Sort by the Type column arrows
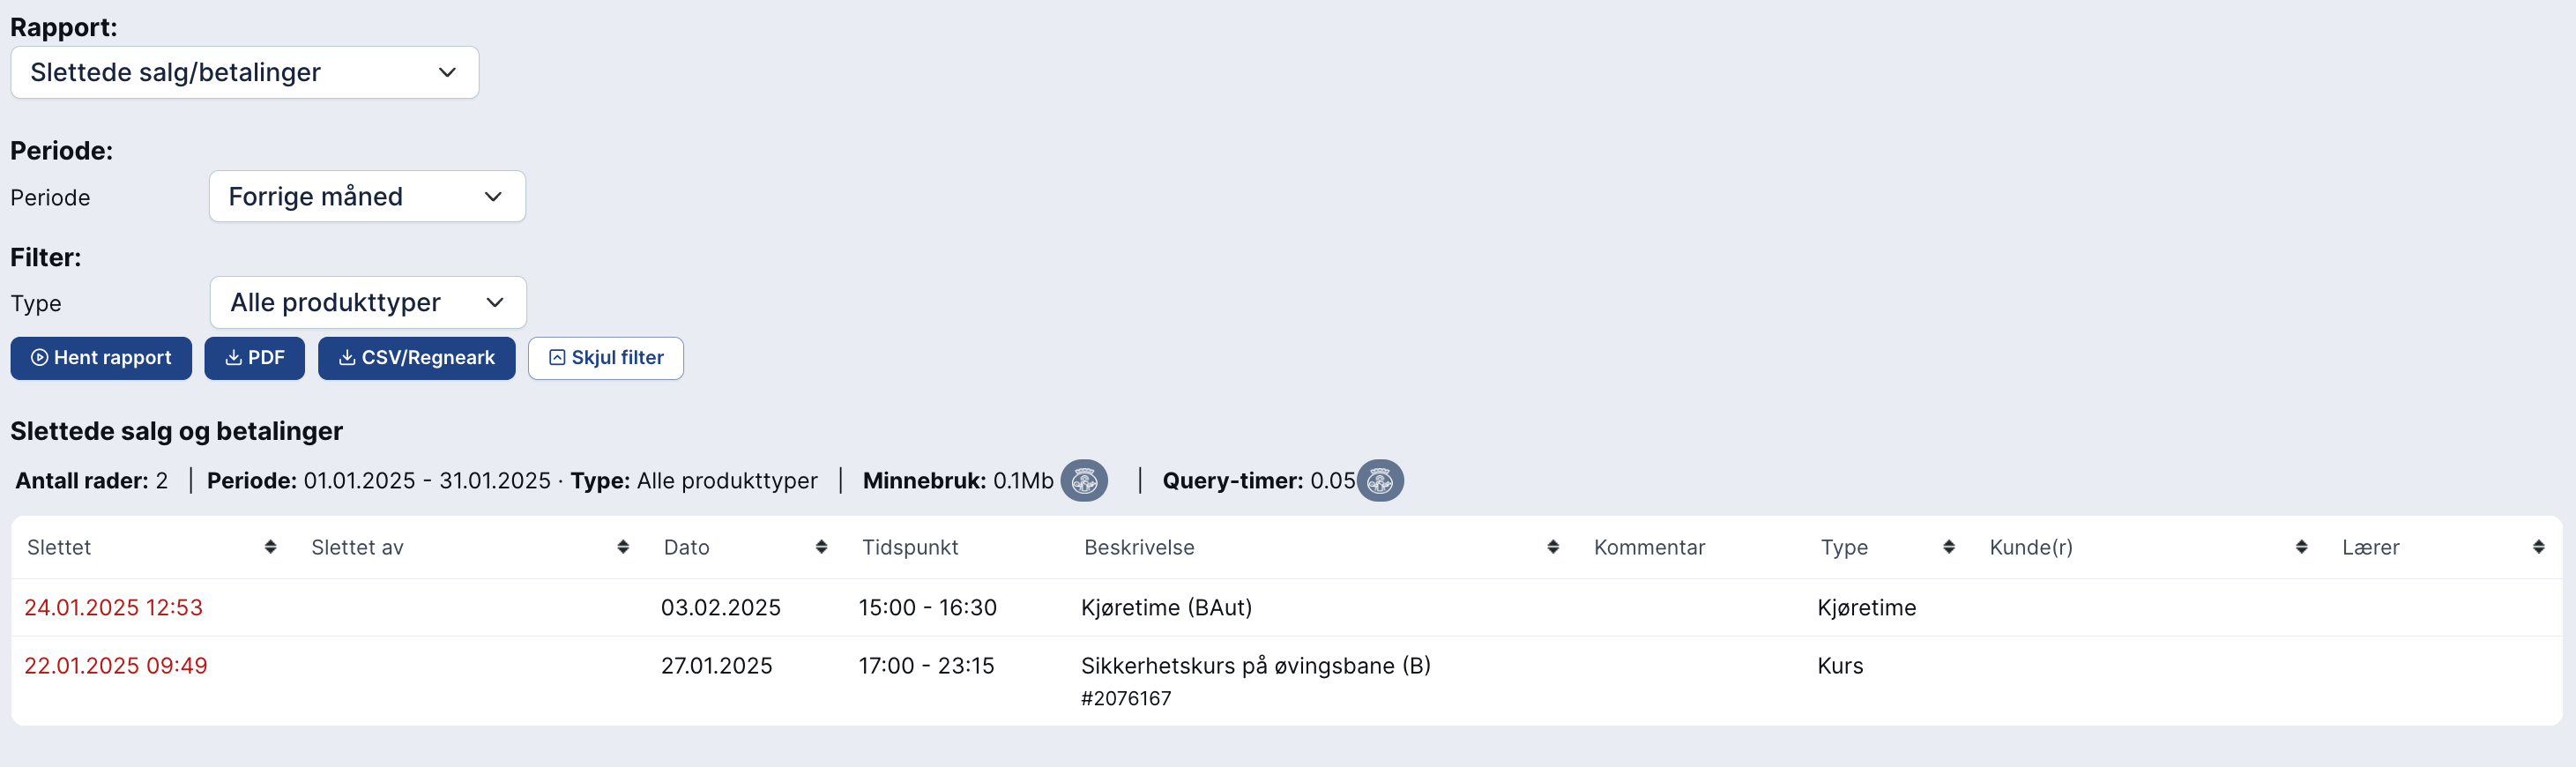This screenshot has height=767, width=2576. pos(1949,547)
